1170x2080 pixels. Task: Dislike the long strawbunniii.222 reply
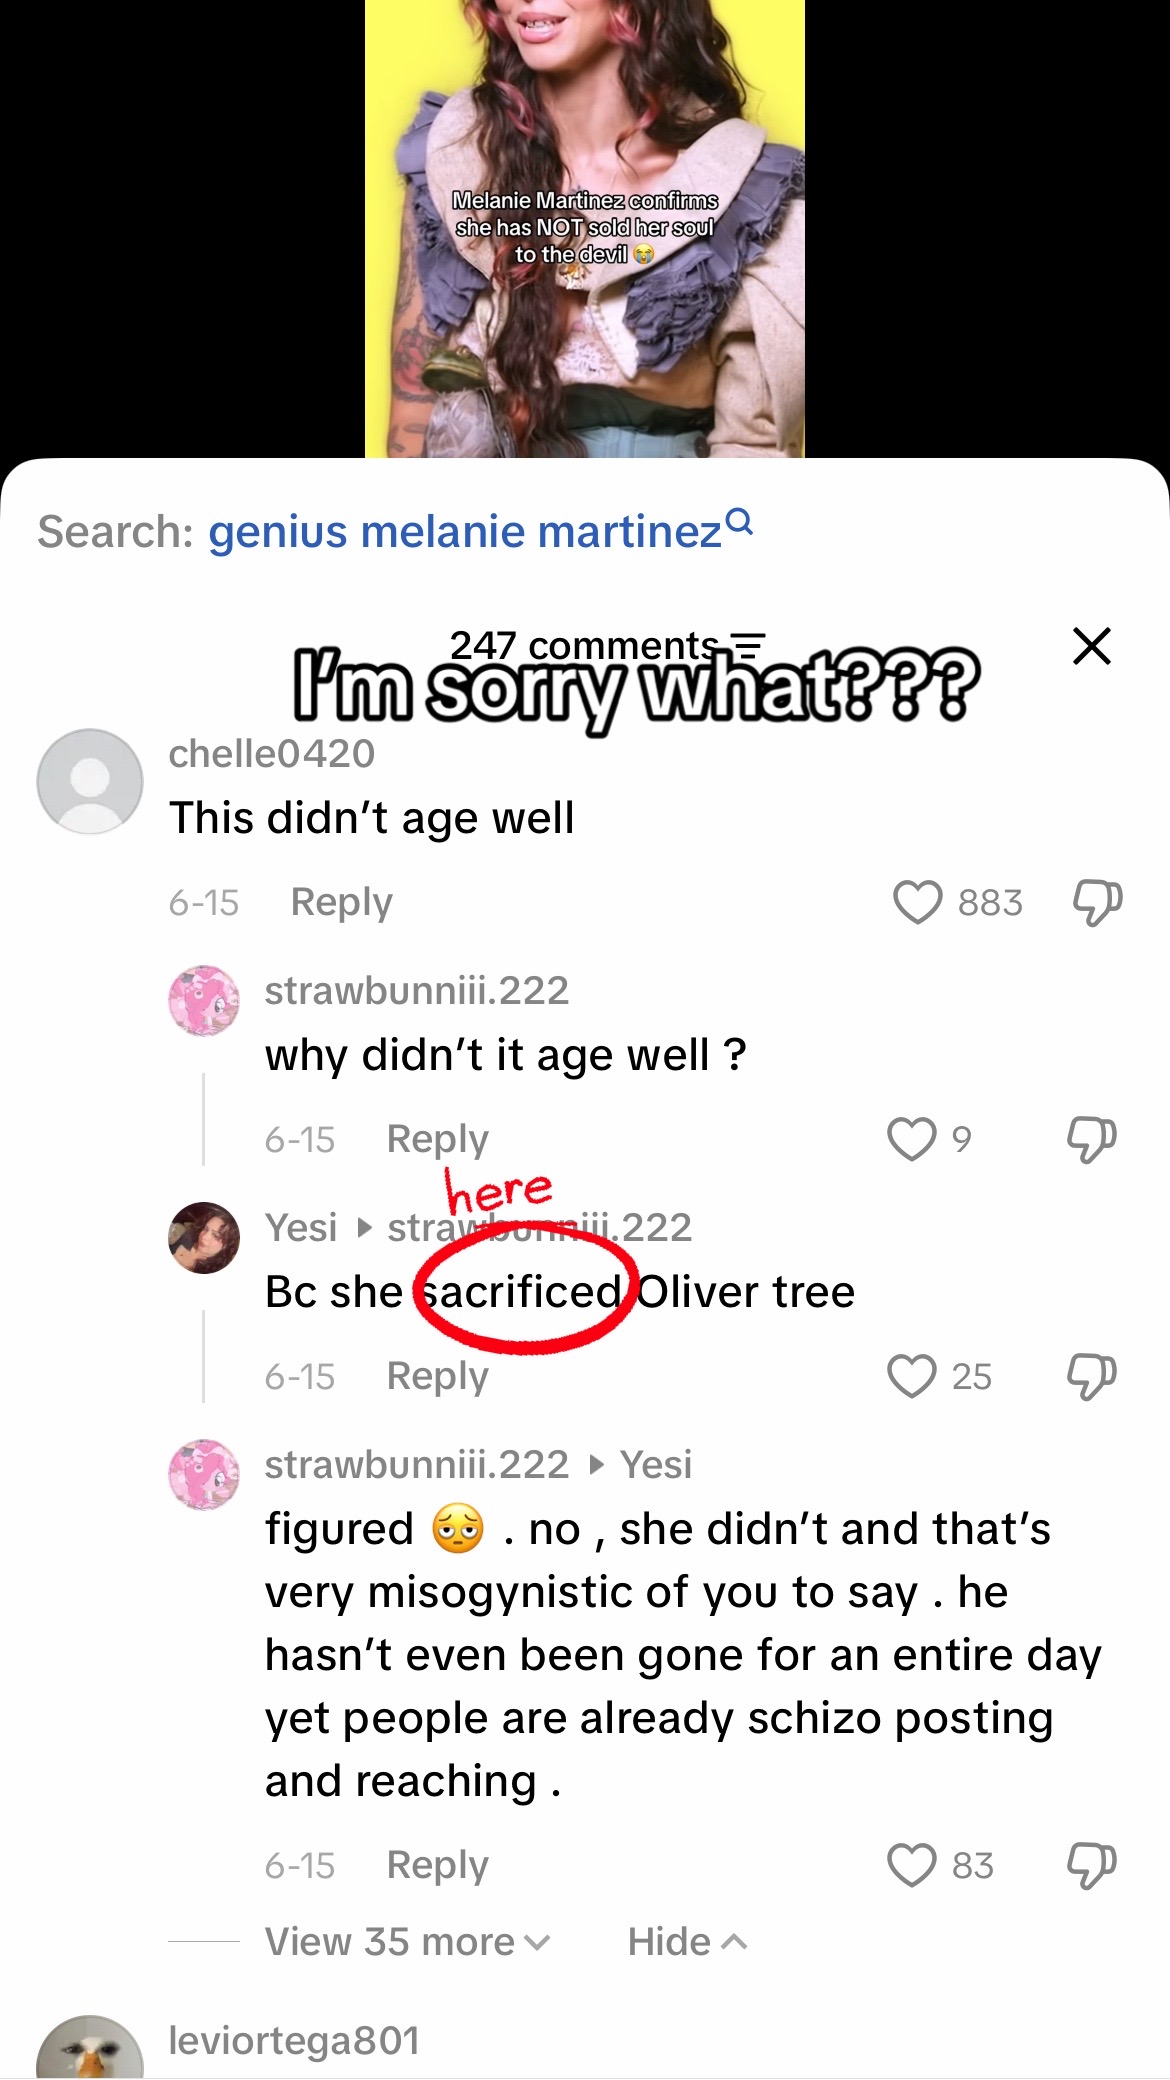point(1091,1865)
